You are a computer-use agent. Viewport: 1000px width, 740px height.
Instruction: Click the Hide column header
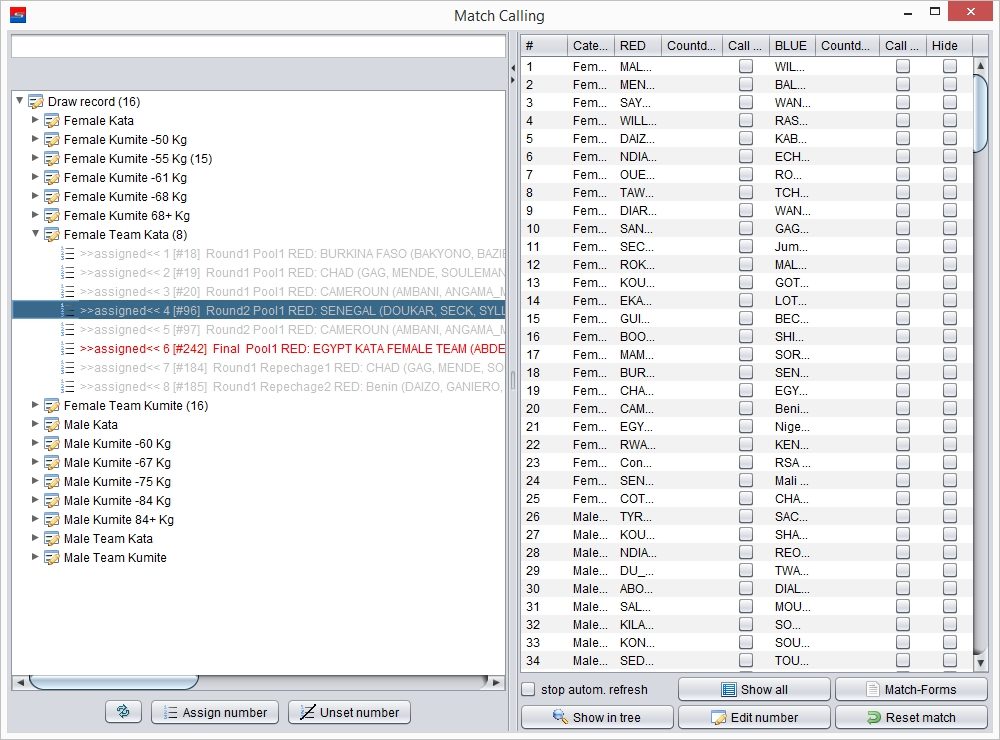click(x=949, y=46)
